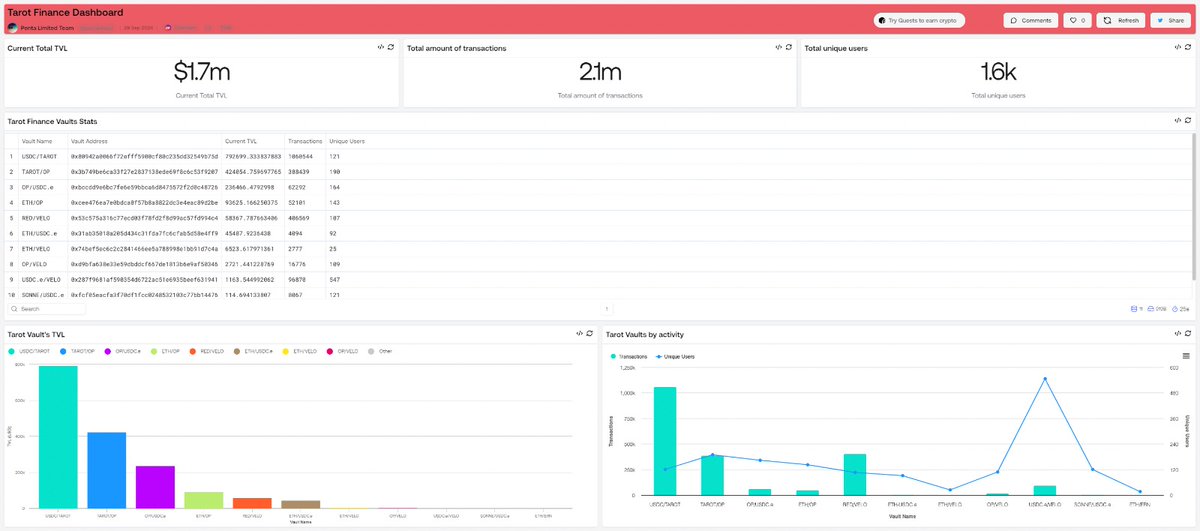1200x531 pixels.
Task: Toggle Unique Users series in activity legend
Action: (x=674, y=356)
